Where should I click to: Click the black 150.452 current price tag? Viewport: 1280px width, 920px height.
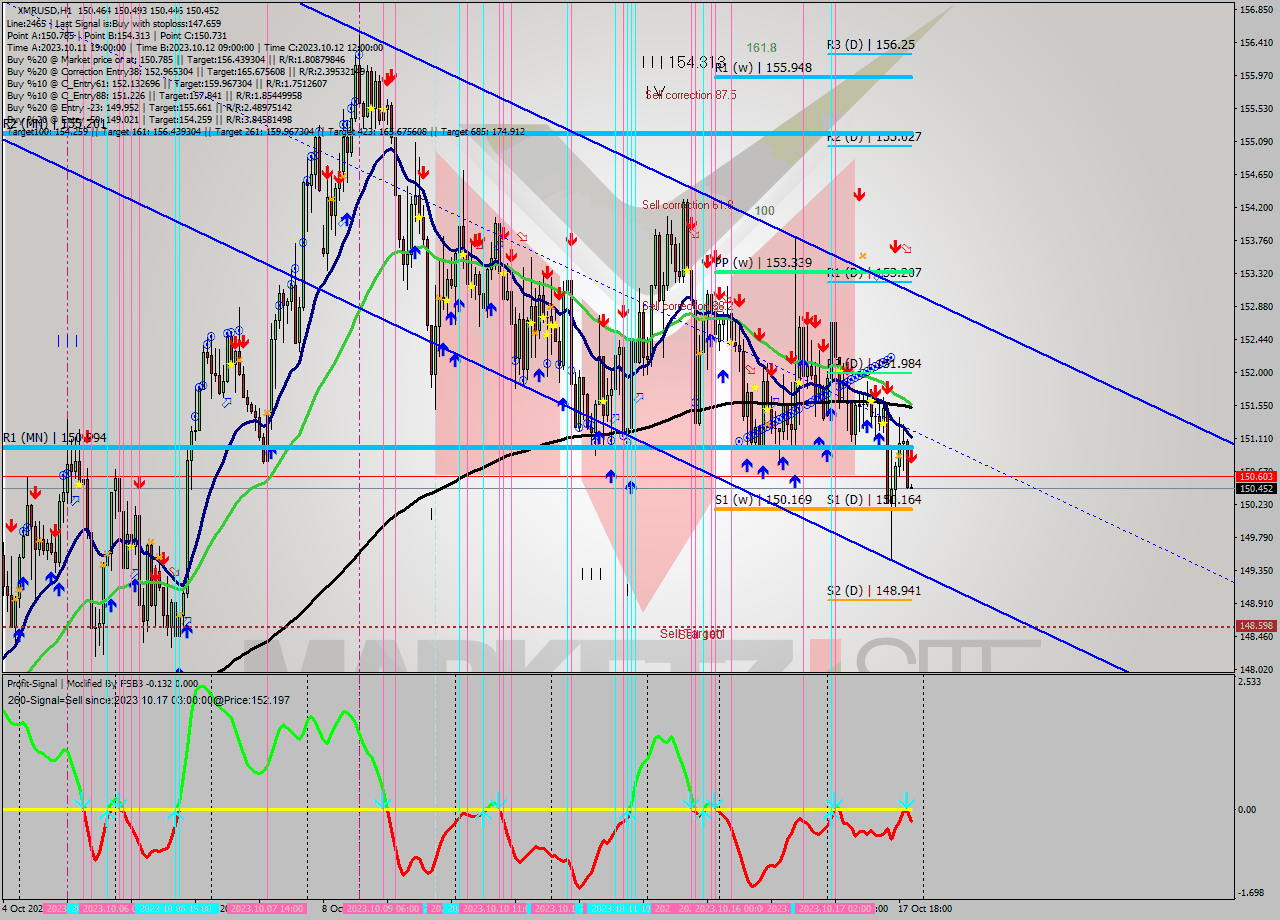[x=1255, y=489]
